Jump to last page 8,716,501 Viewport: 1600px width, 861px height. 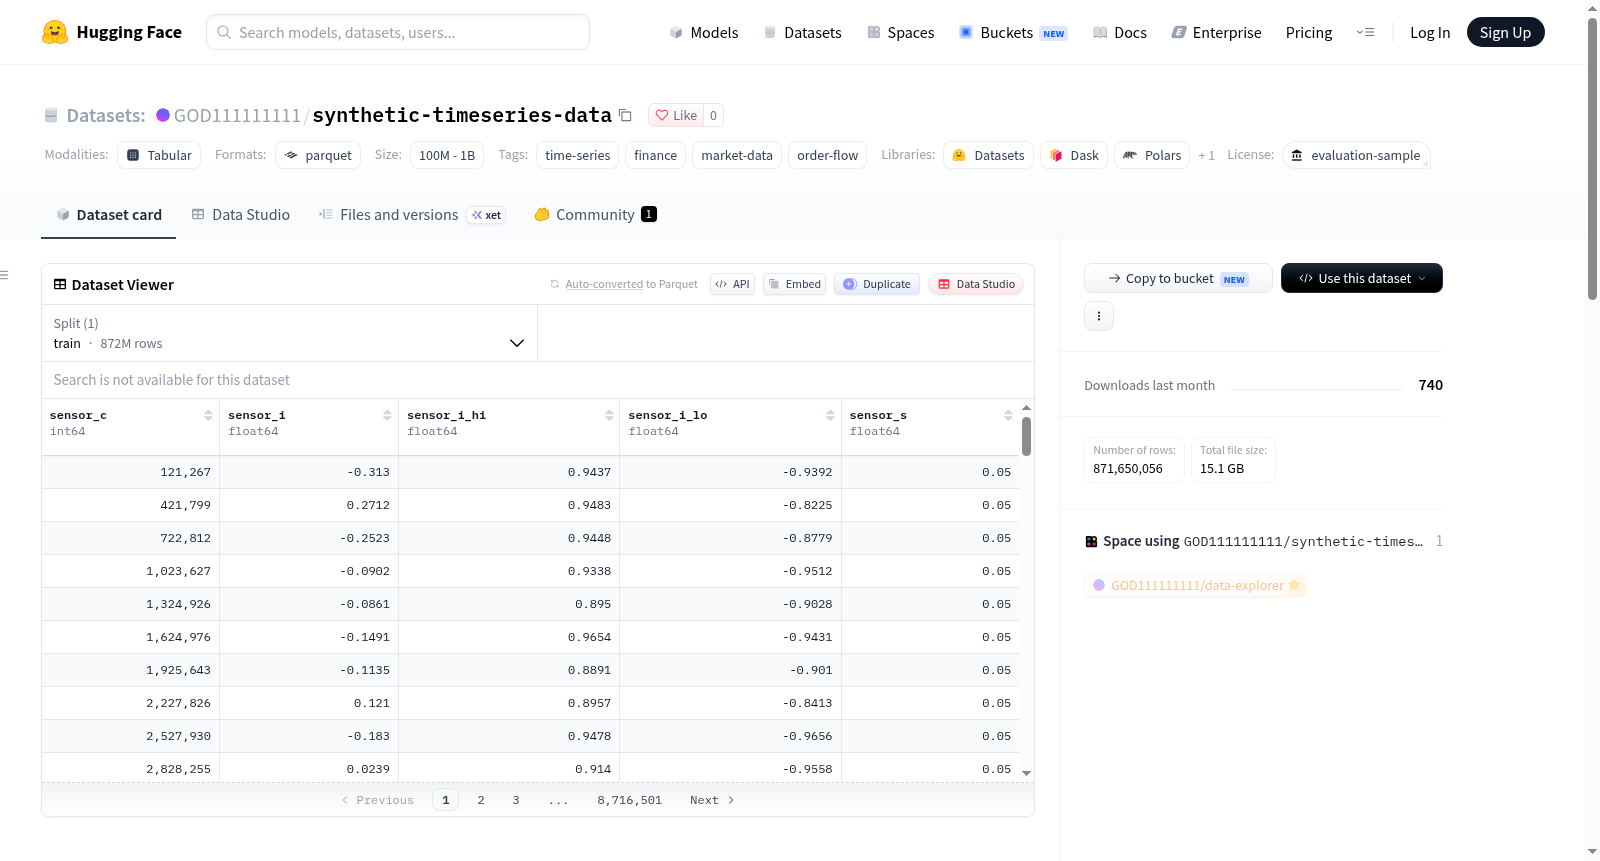coord(630,800)
